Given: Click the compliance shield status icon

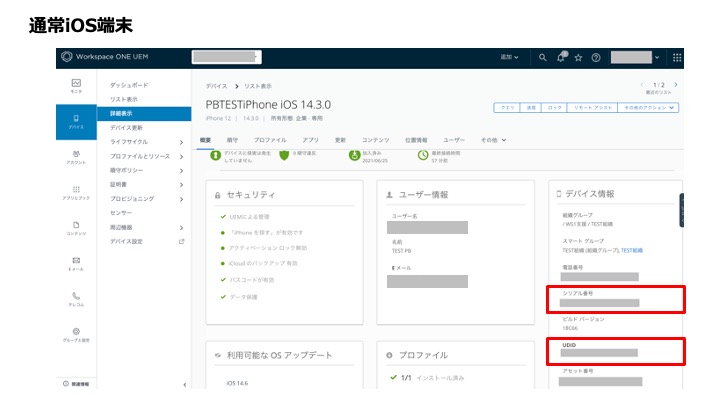Looking at the screenshot, I should pyautogui.click(x=284, y=156).
